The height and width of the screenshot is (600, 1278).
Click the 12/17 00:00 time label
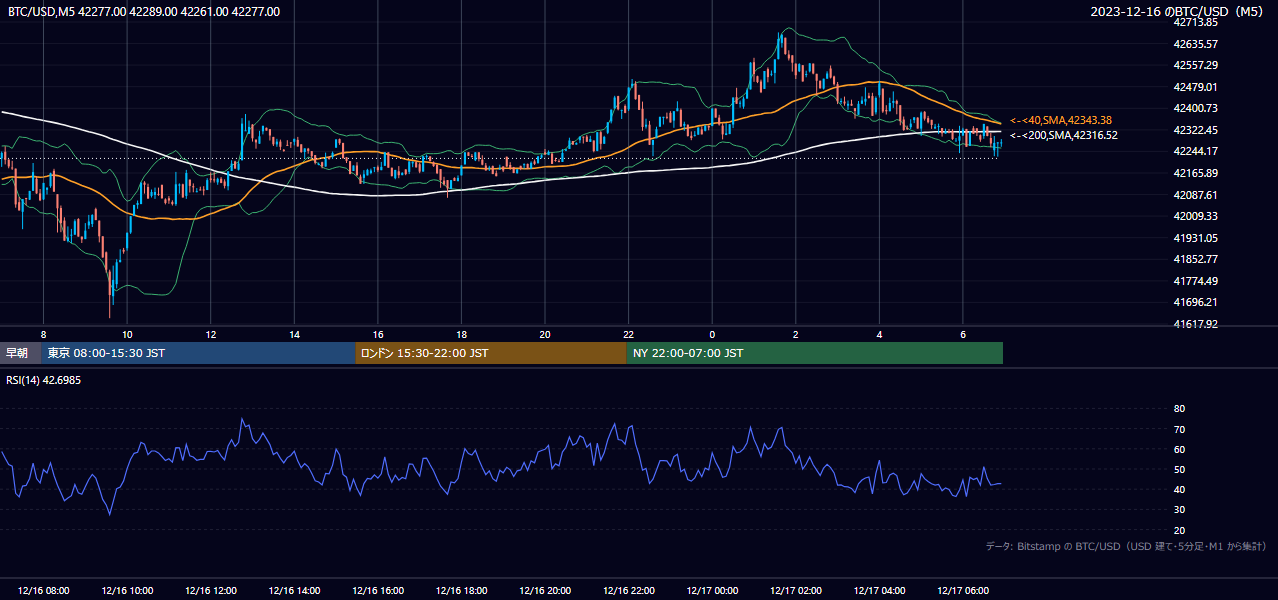[x=712, y=591]
